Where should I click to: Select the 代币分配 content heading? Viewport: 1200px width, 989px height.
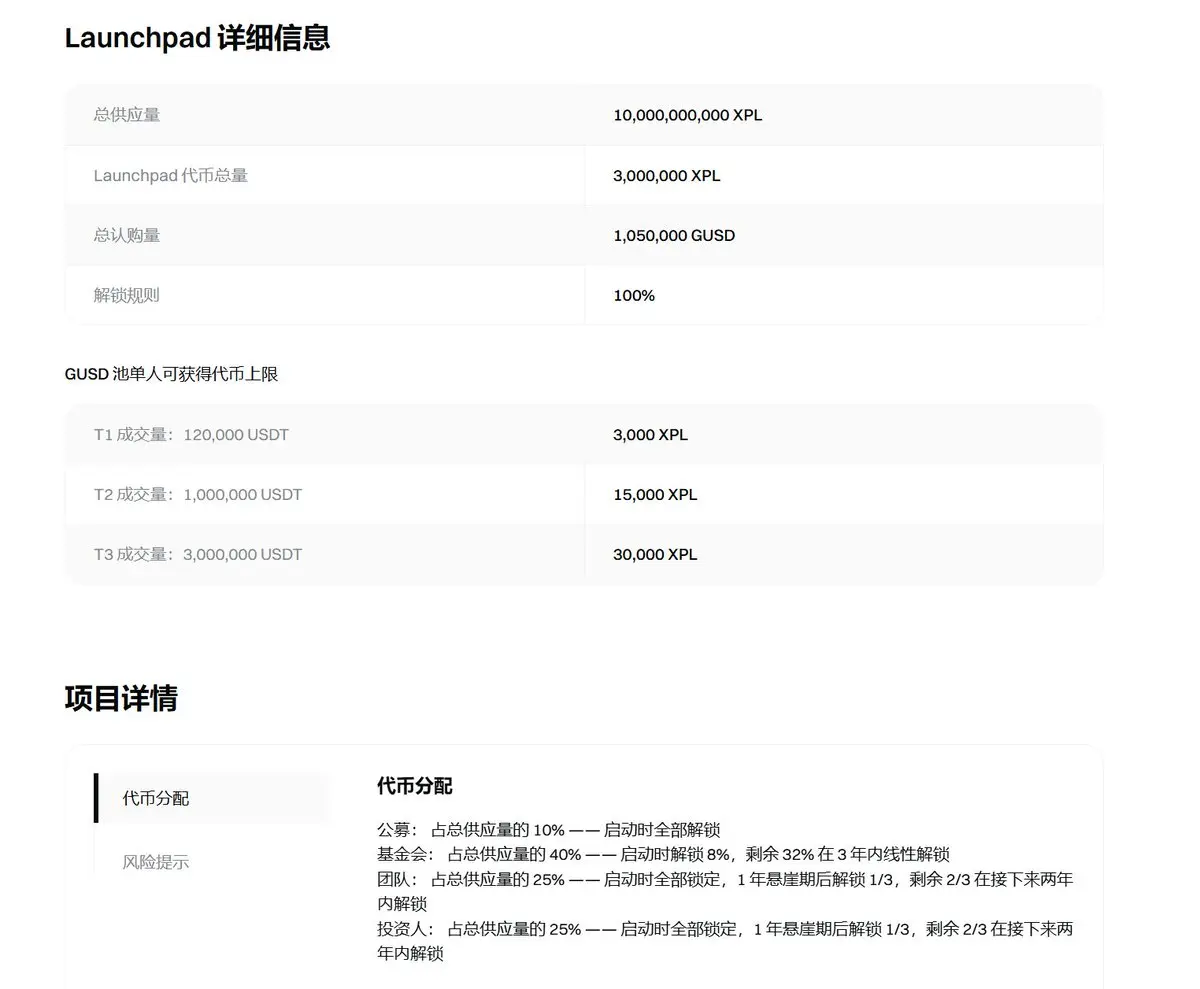point(415,786)
